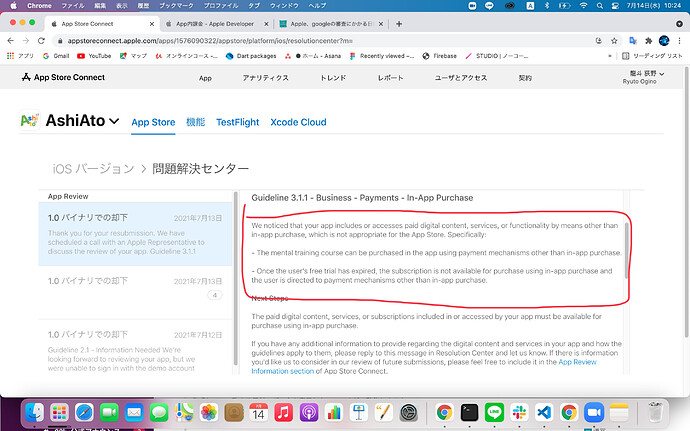This screenshot has height=431, width=690.
Task: Bookmark this page with the star icon
Action: point(614,41)
